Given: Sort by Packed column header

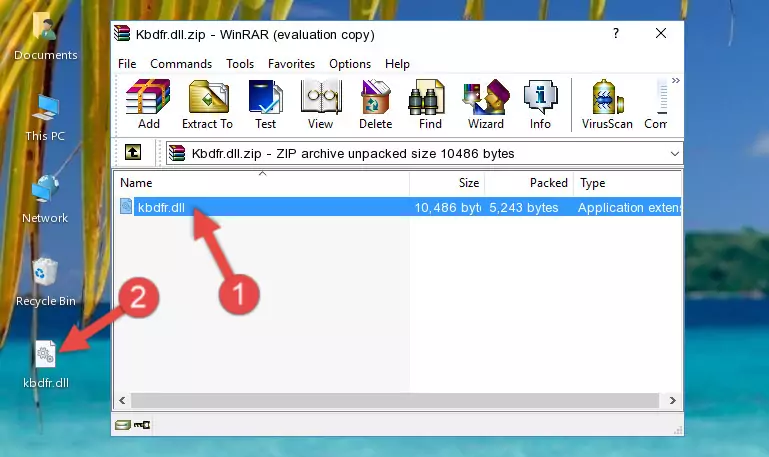Looking at the screenshot, I should [529, 183].
